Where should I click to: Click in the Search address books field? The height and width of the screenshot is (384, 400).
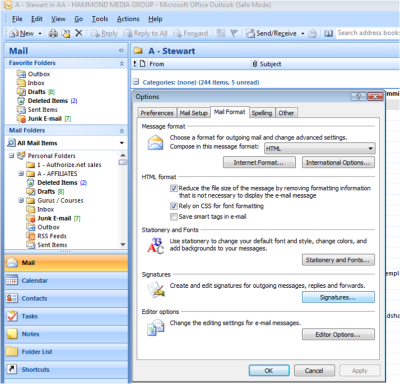pos(368,33)
